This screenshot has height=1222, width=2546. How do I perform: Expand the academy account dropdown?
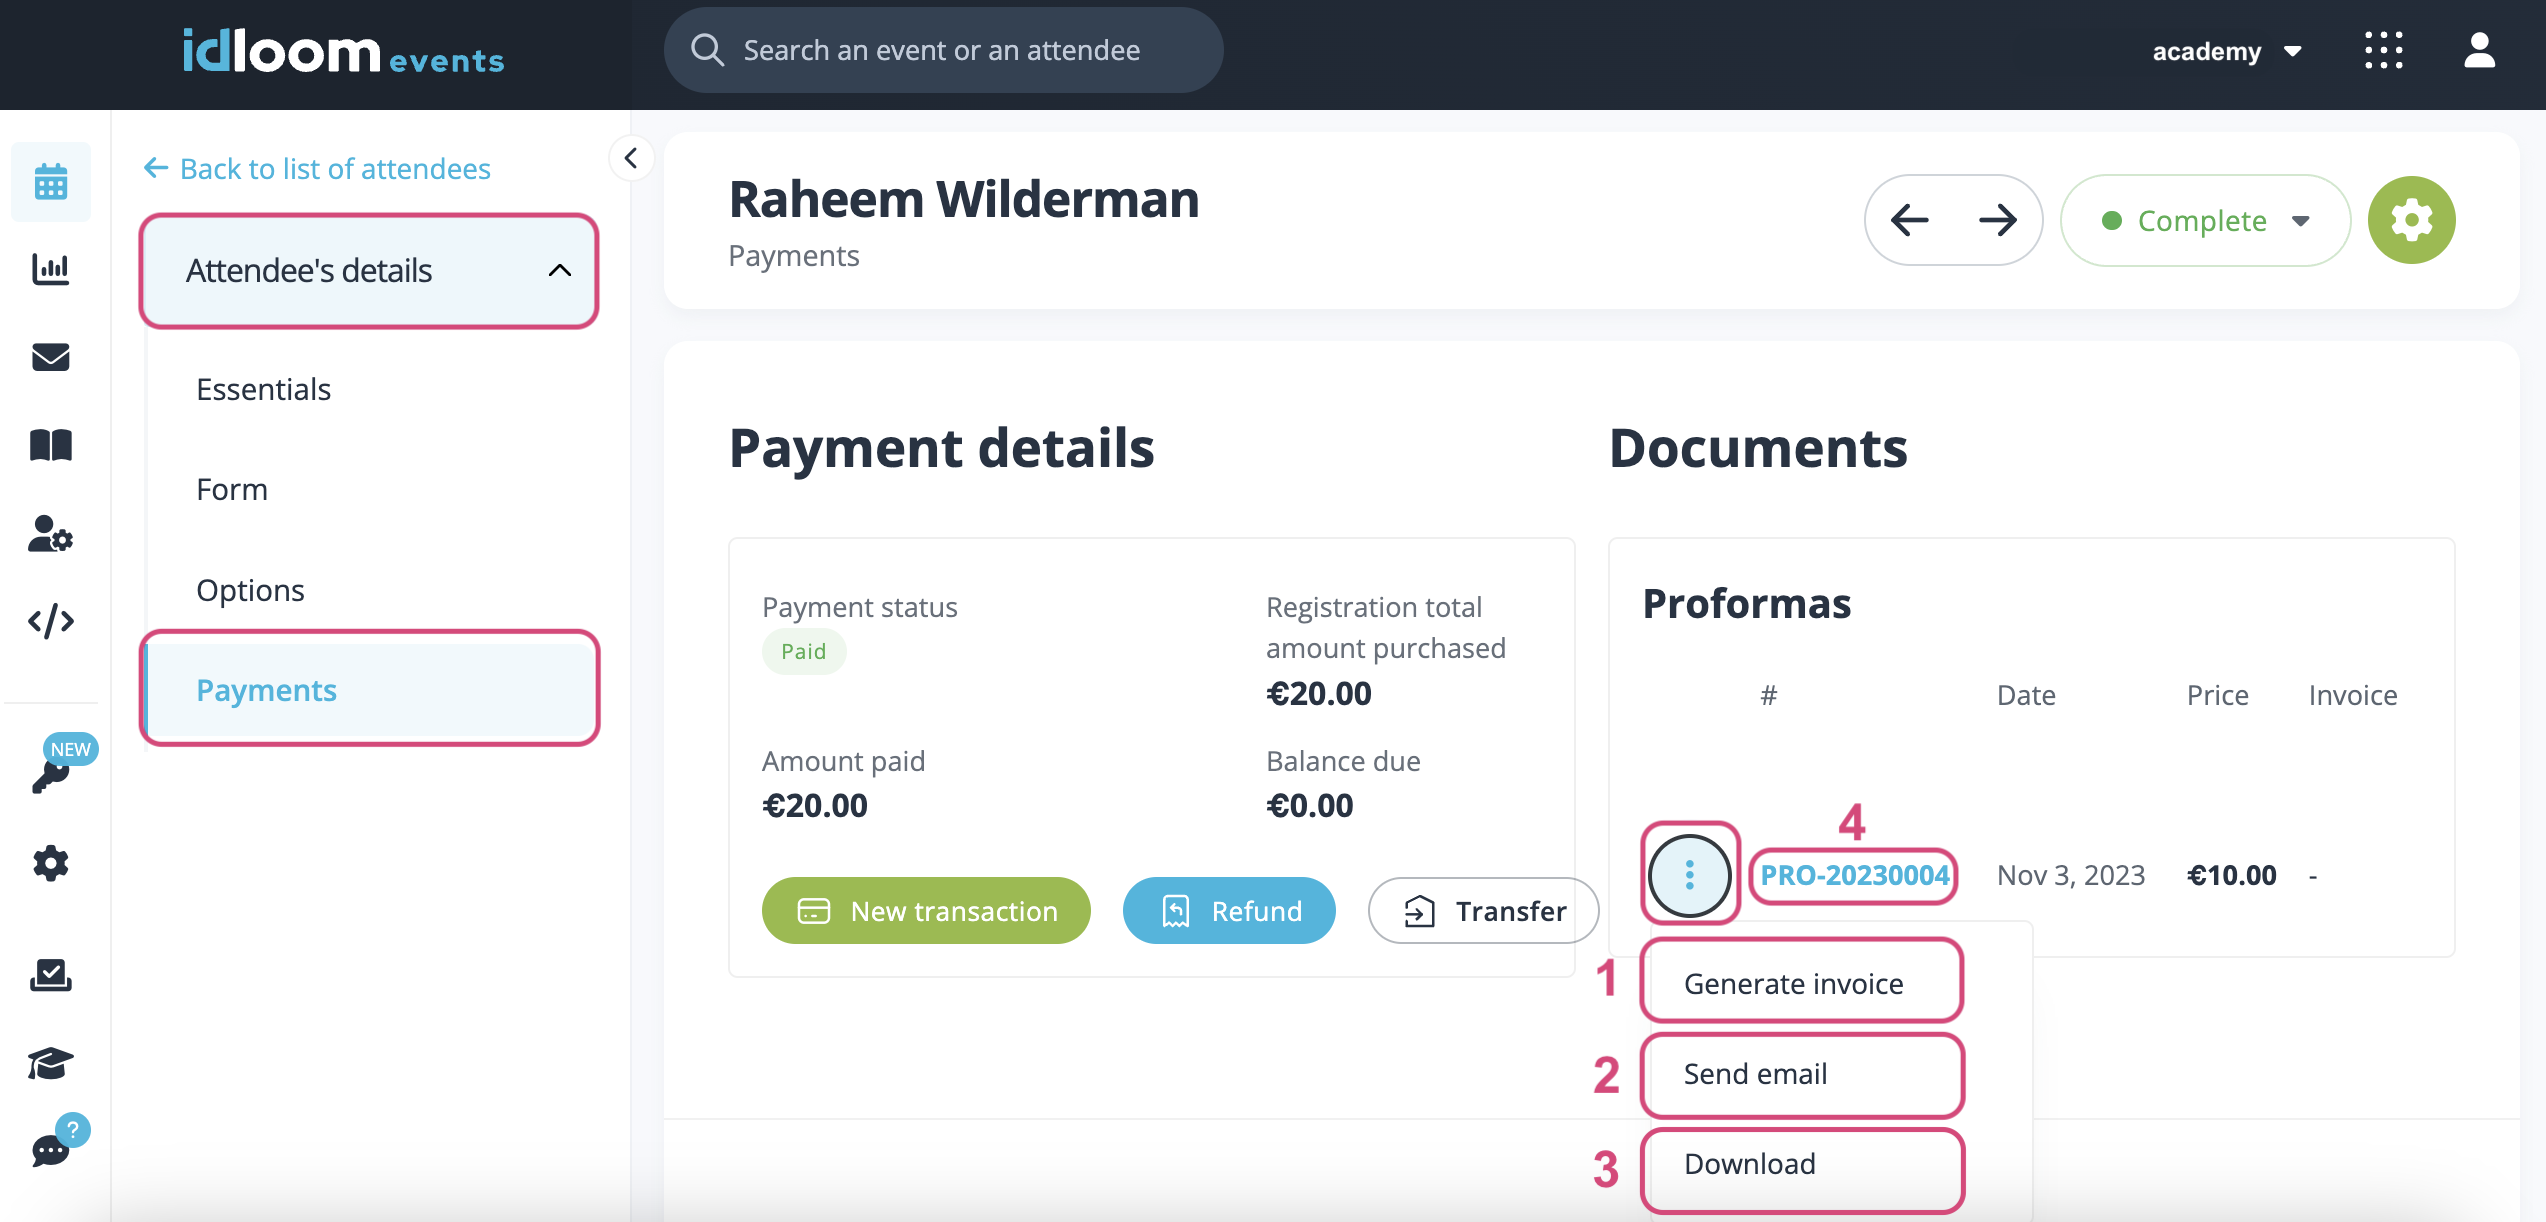2226,52
